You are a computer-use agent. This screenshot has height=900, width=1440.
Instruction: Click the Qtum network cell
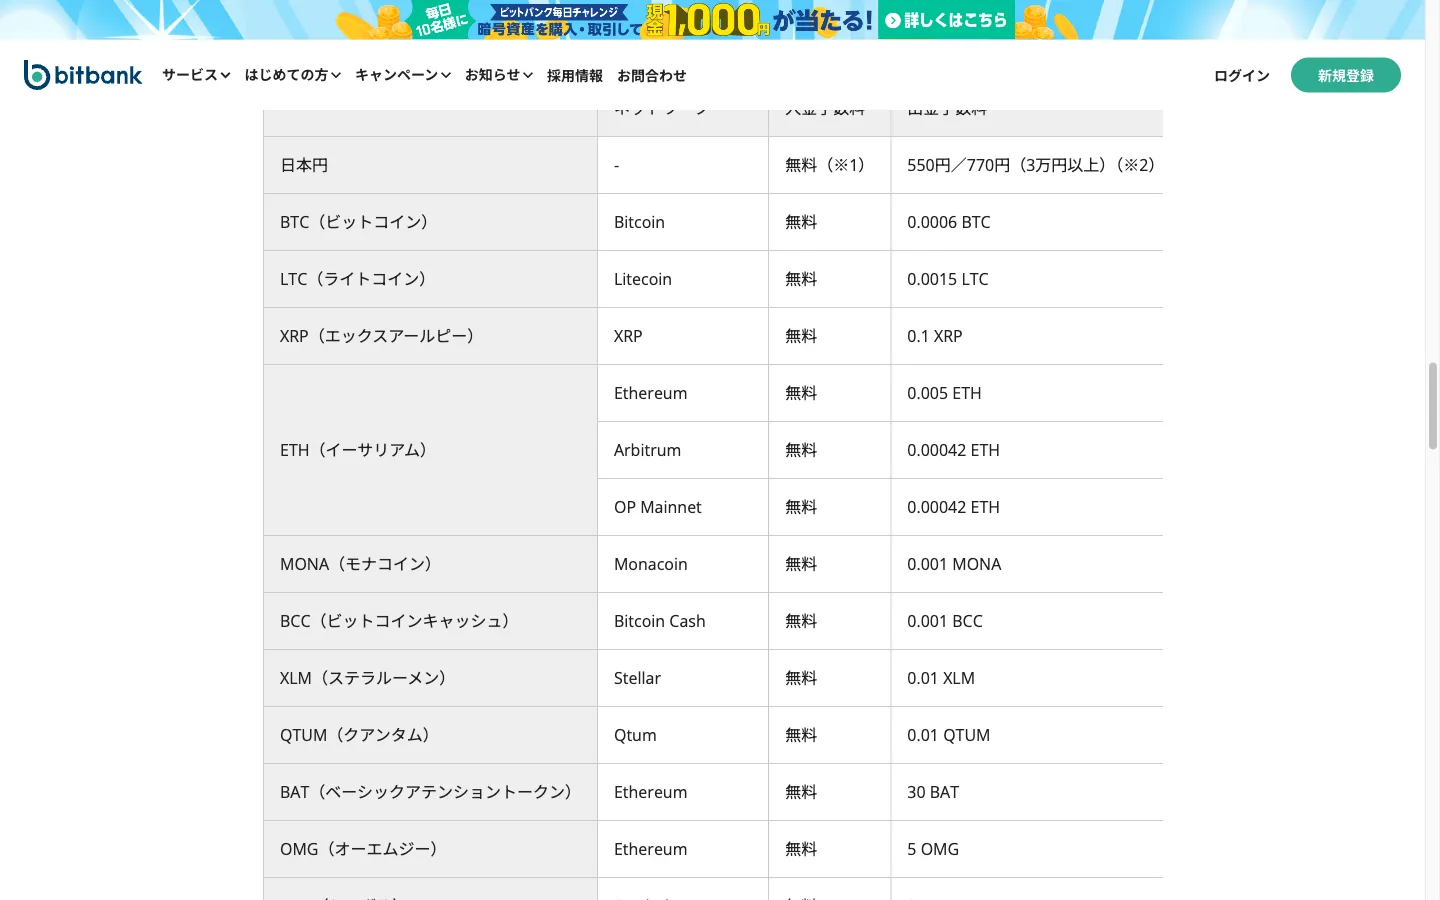pos(683,735)
